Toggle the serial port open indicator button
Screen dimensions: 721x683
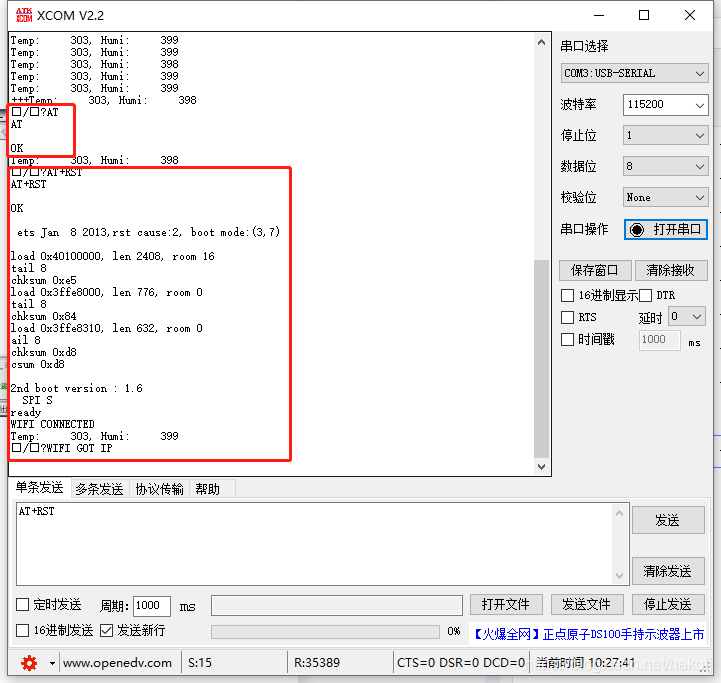coord(665,229)
